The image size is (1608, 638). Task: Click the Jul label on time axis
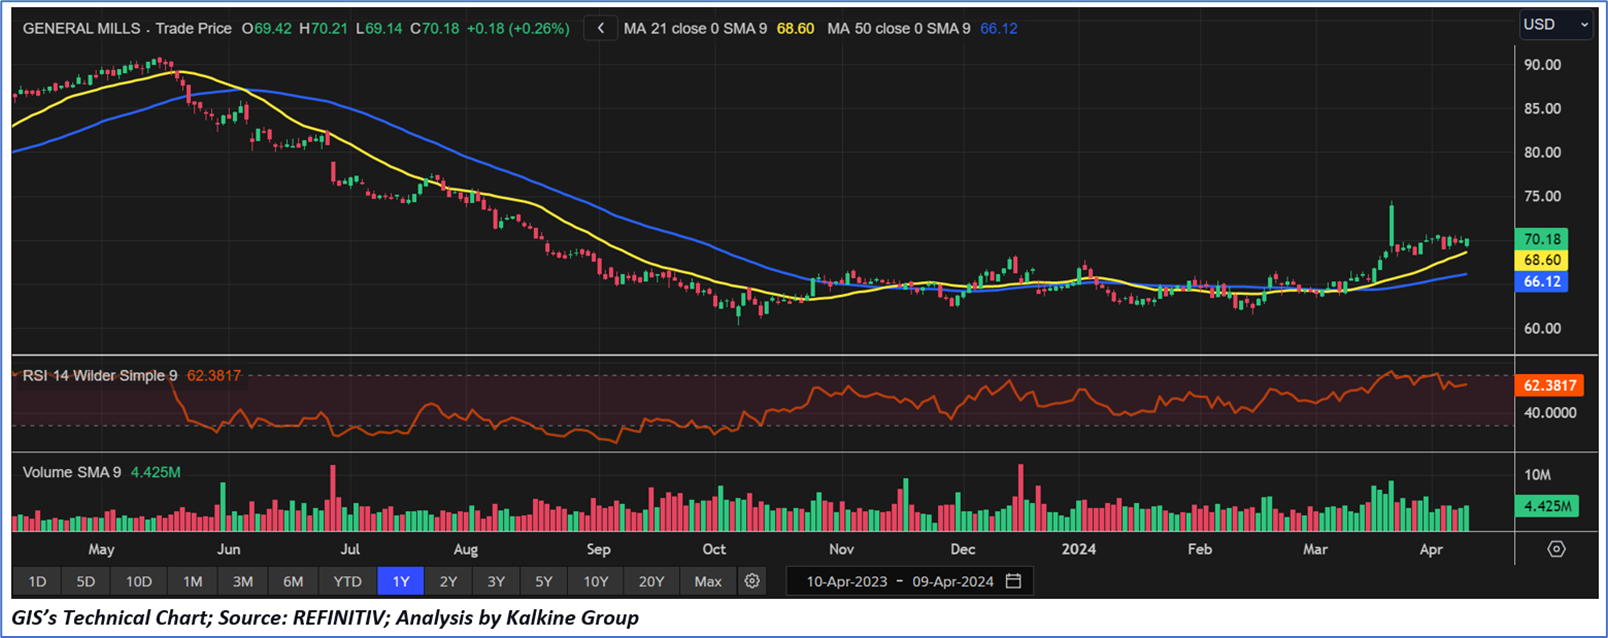350,549
